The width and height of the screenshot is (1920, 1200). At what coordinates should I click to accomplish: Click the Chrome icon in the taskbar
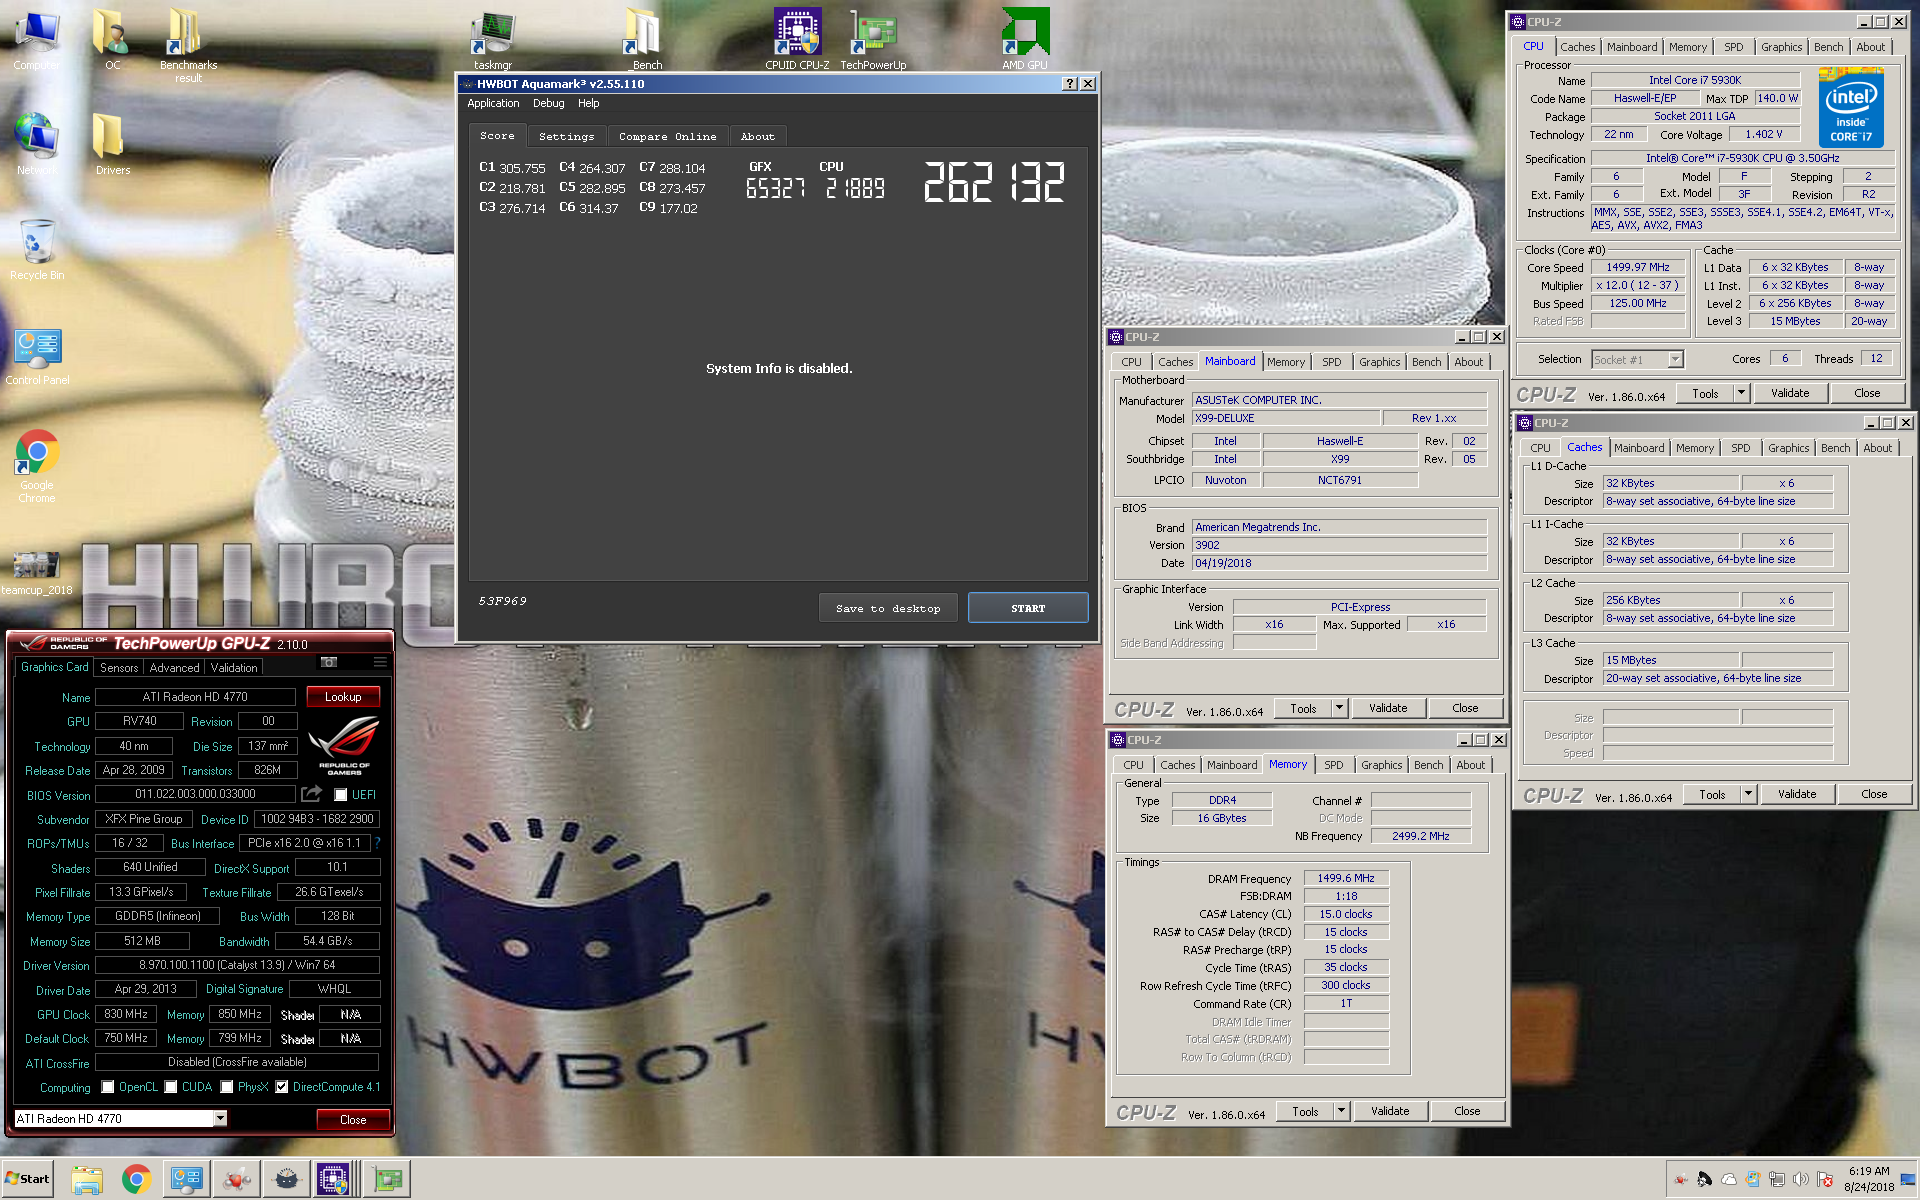point(136,1180)
